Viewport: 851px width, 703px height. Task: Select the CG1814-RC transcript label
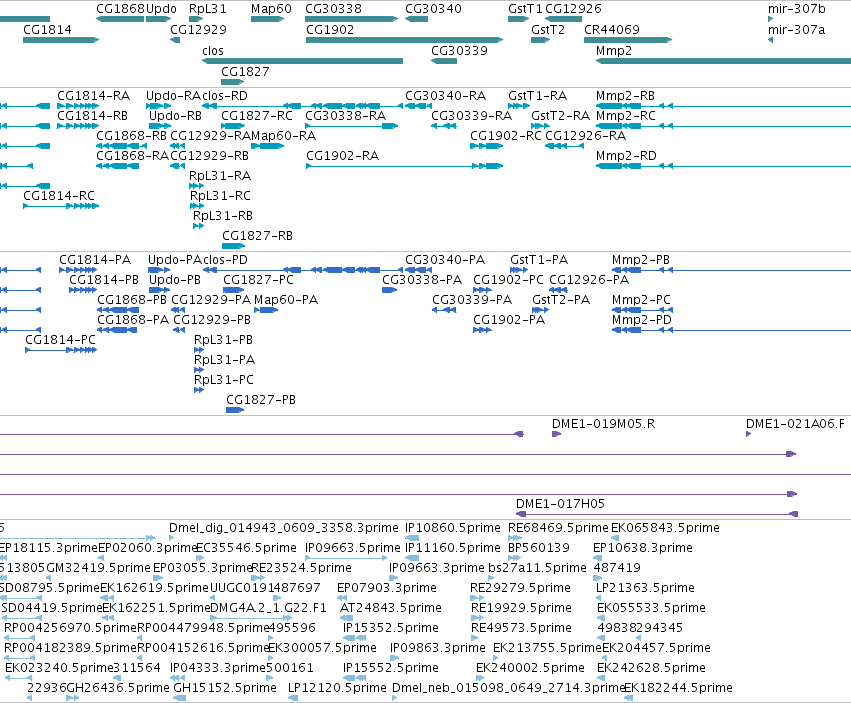click(59, 195)
